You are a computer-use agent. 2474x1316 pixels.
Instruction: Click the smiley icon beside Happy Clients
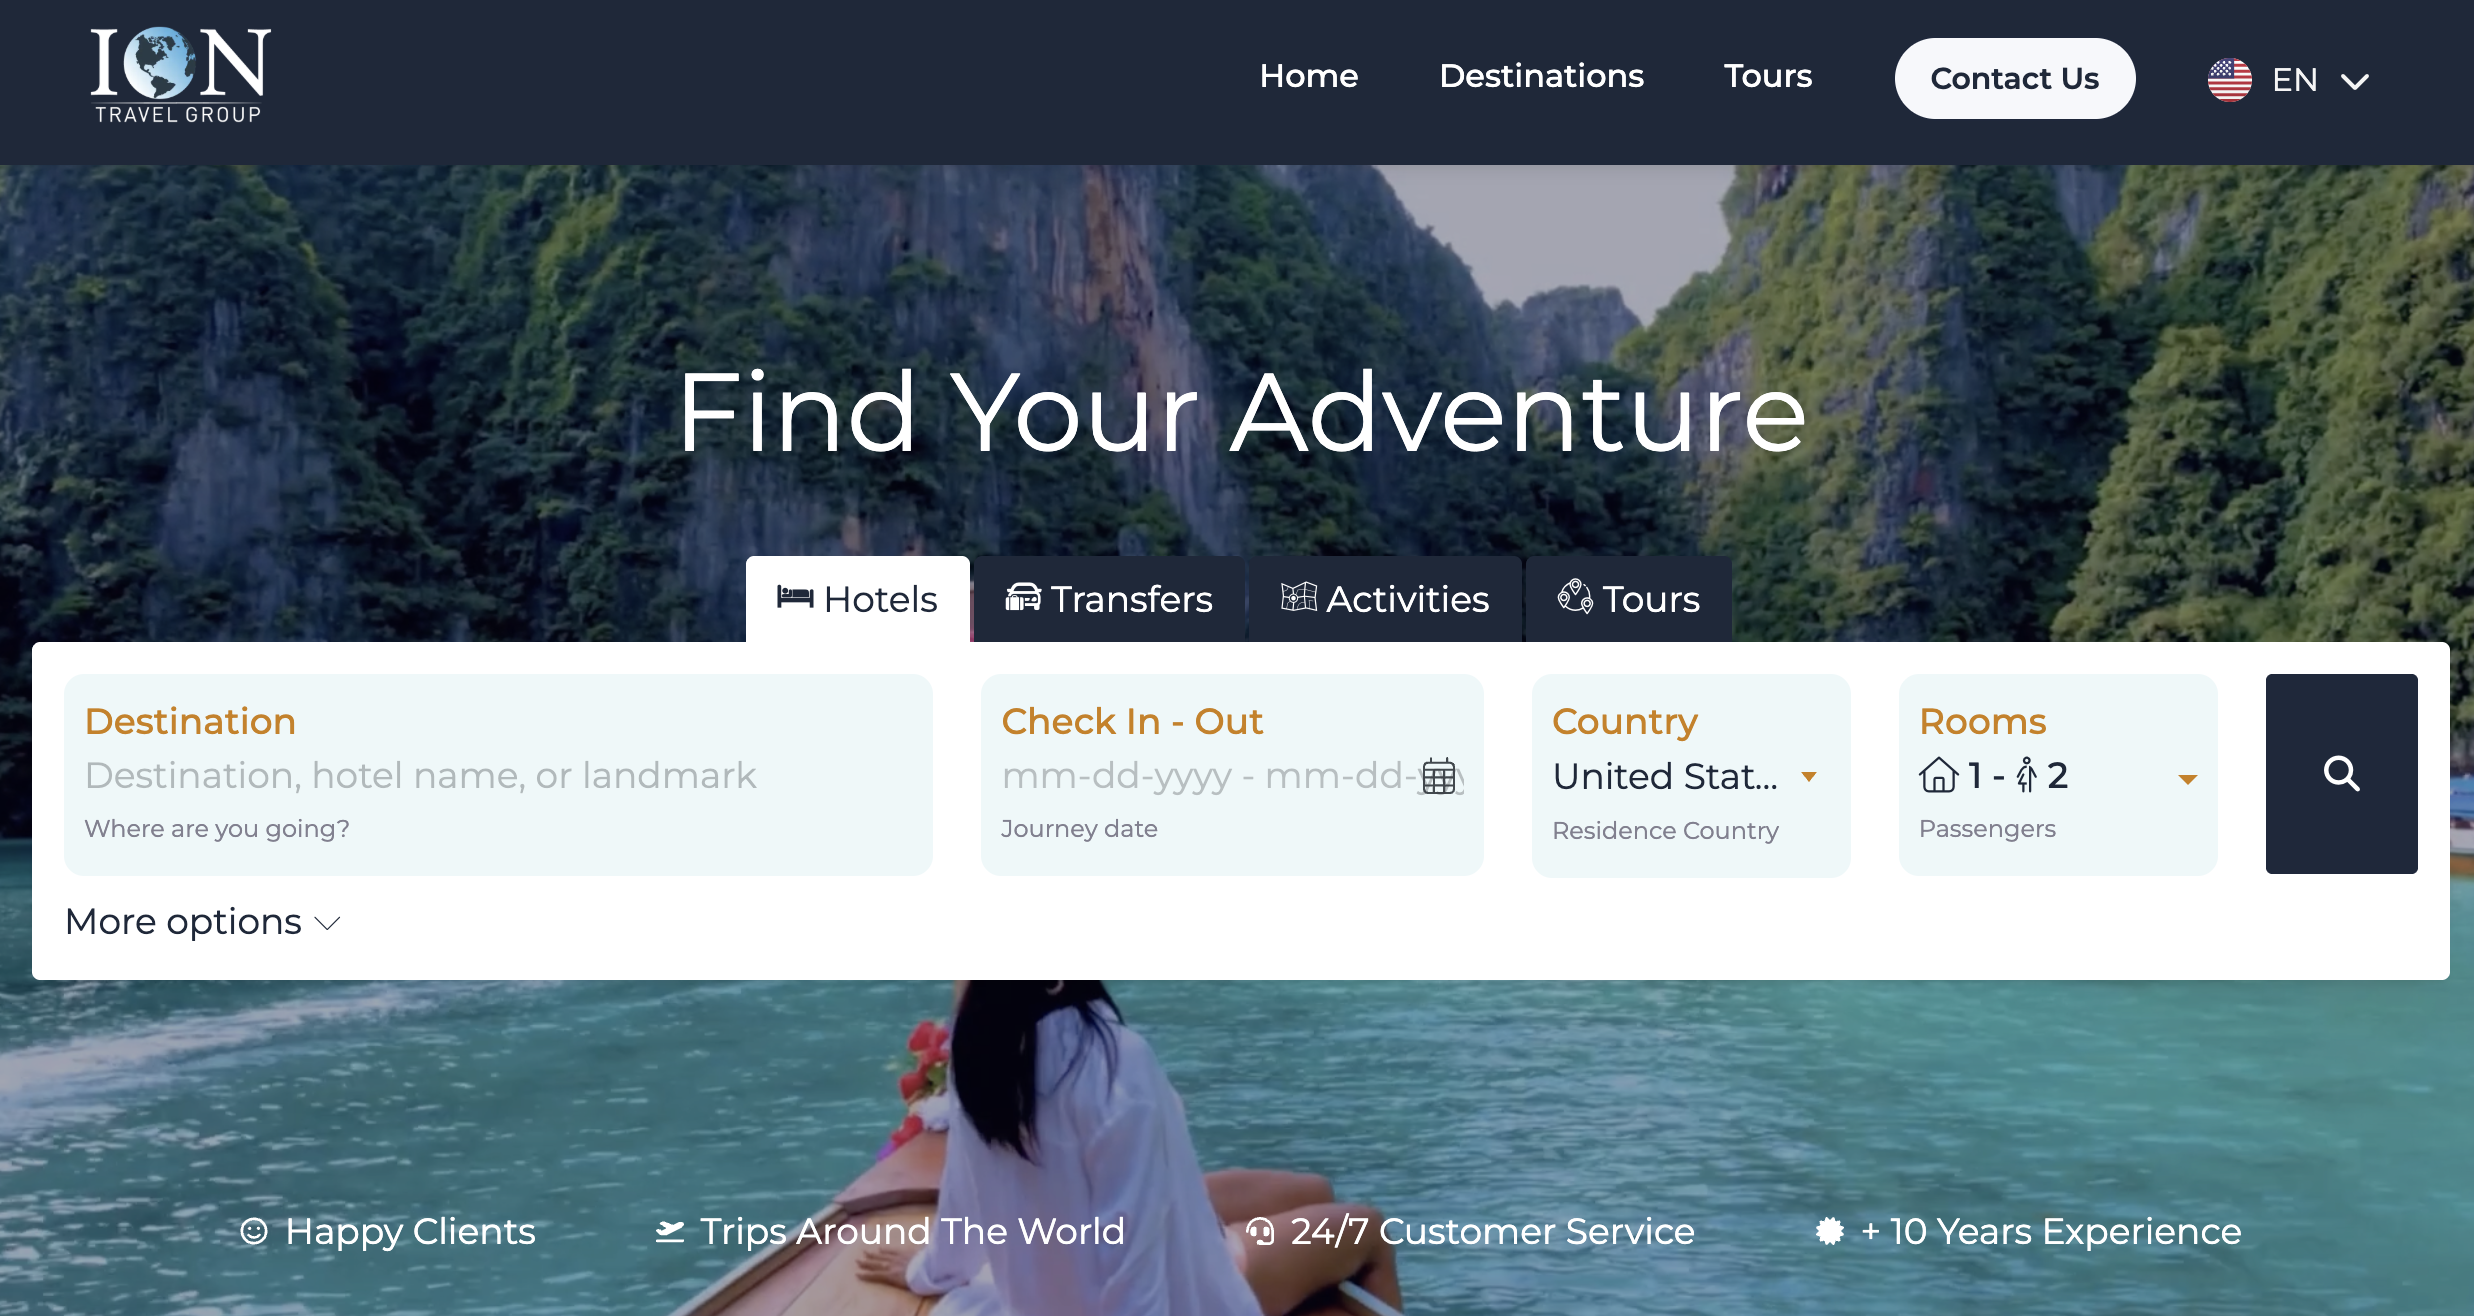point(254,1231)
